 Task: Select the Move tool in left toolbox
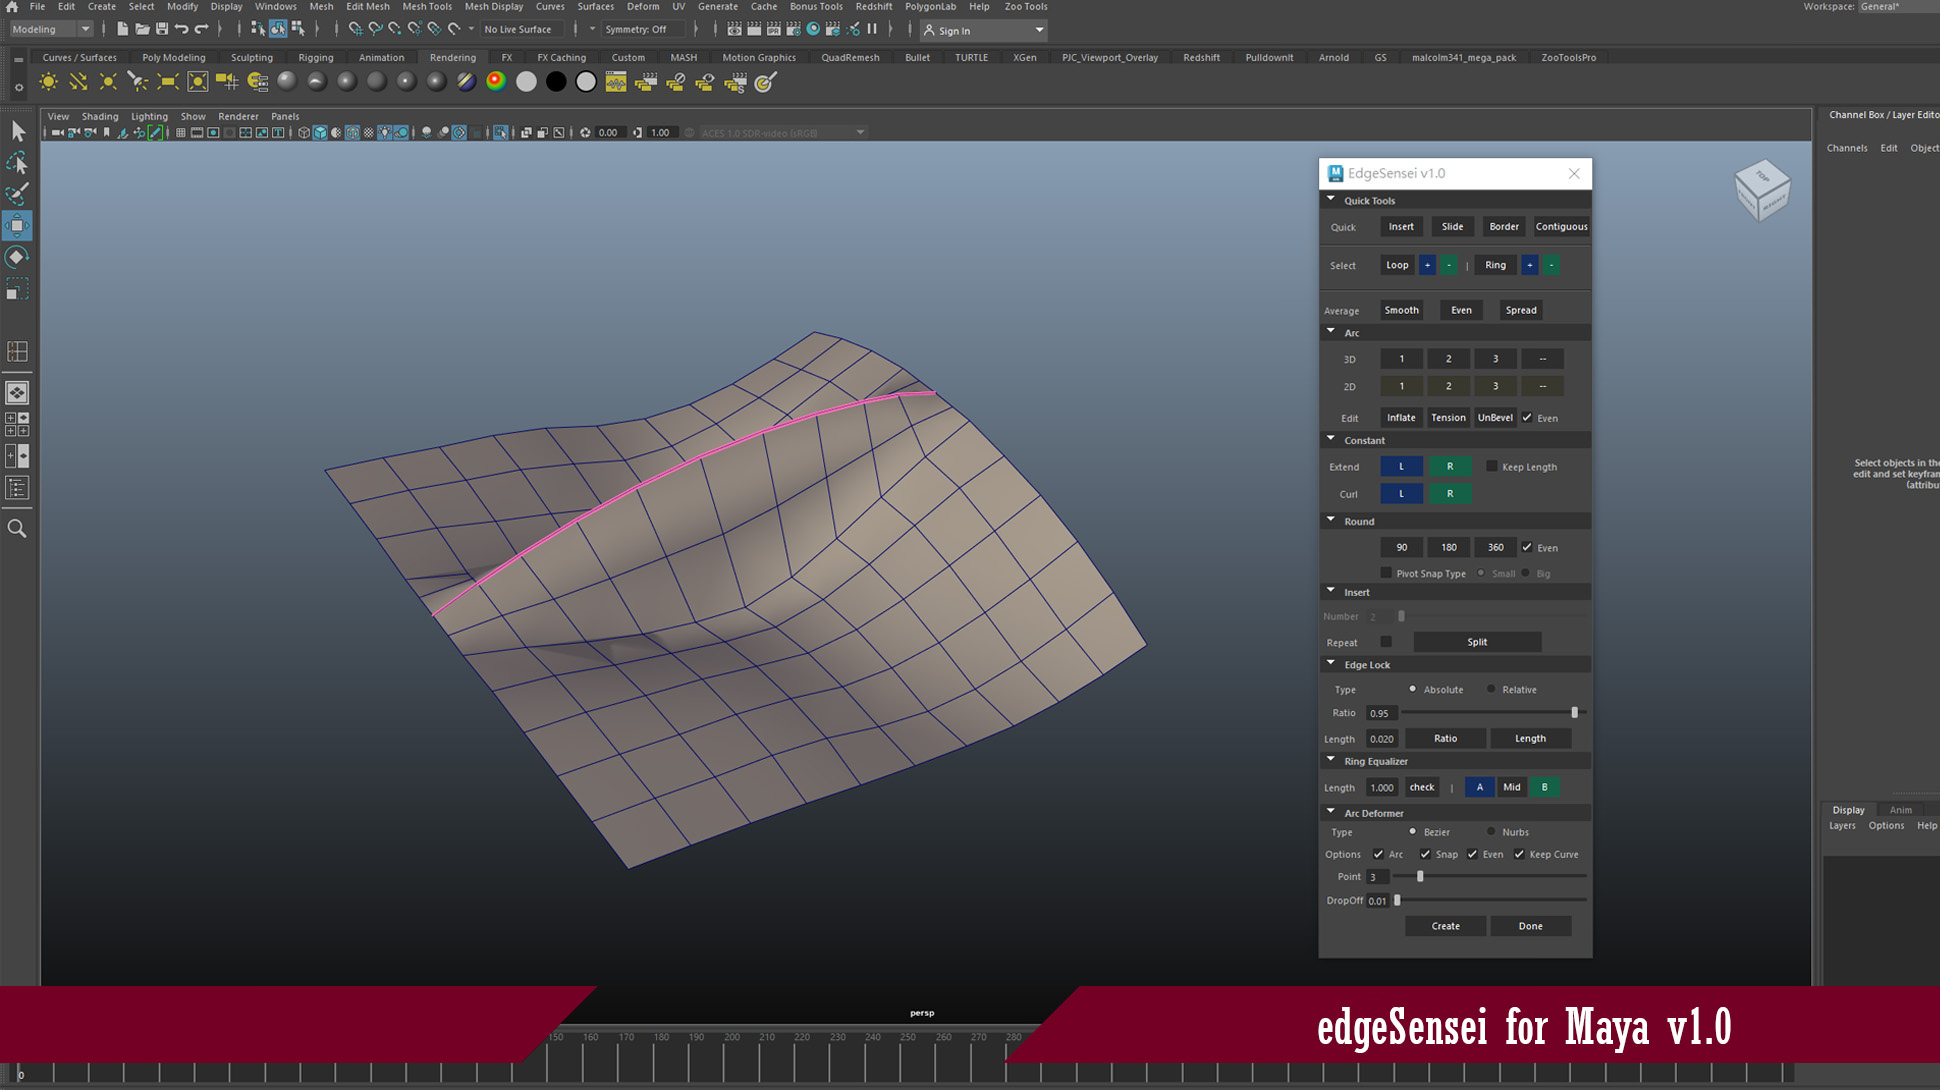(17, 225)
